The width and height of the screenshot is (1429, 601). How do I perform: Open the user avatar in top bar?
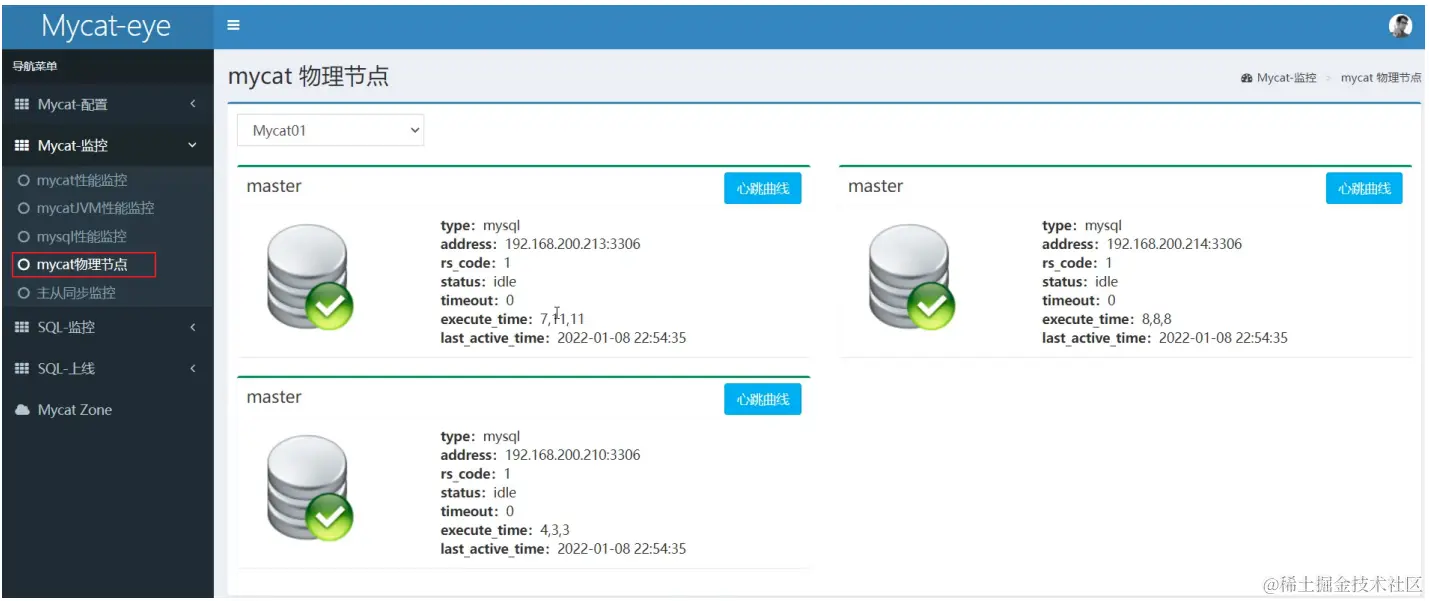pos(1401,26)
